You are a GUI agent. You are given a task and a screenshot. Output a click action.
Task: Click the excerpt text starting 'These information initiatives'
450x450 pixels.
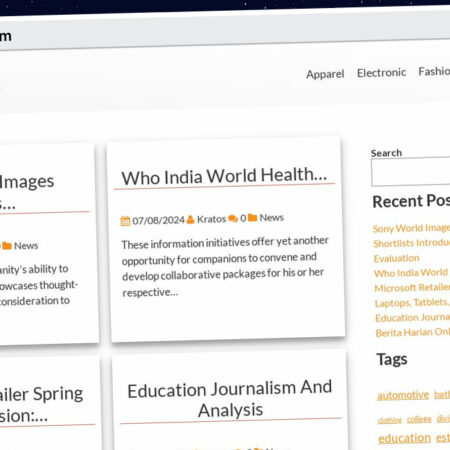tap(225, 267)
